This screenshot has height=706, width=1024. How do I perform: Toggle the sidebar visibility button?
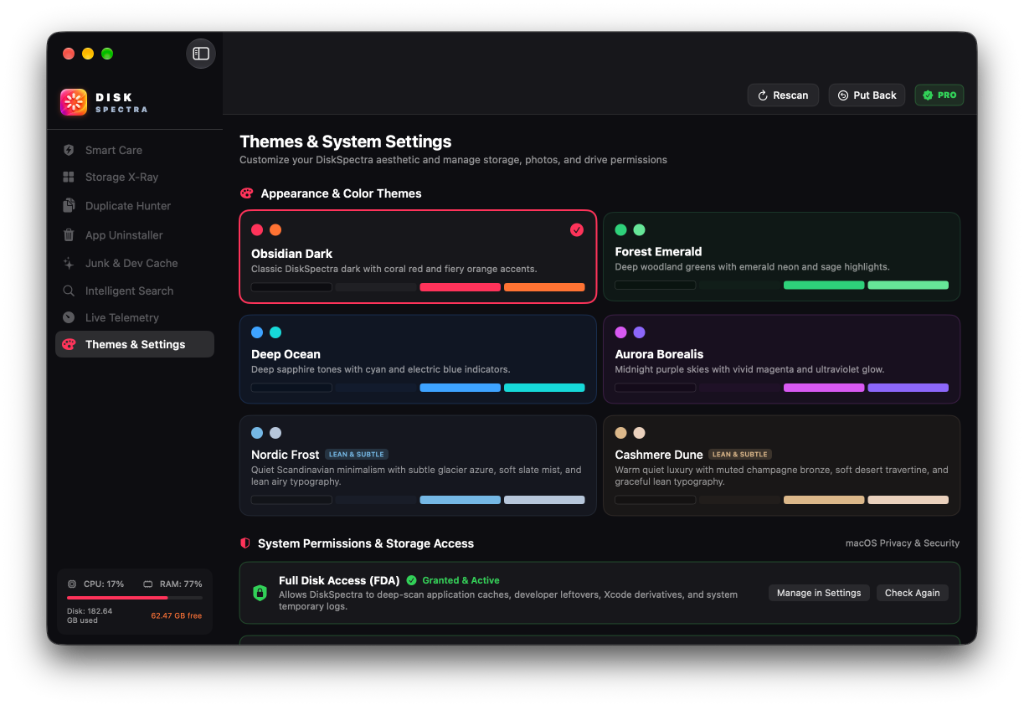(200, 54)
